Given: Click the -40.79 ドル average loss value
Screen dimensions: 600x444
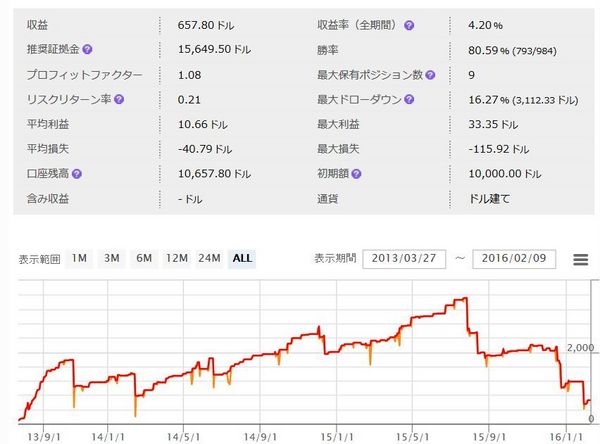Looking at the screenshot, I should tap(205, 149).
